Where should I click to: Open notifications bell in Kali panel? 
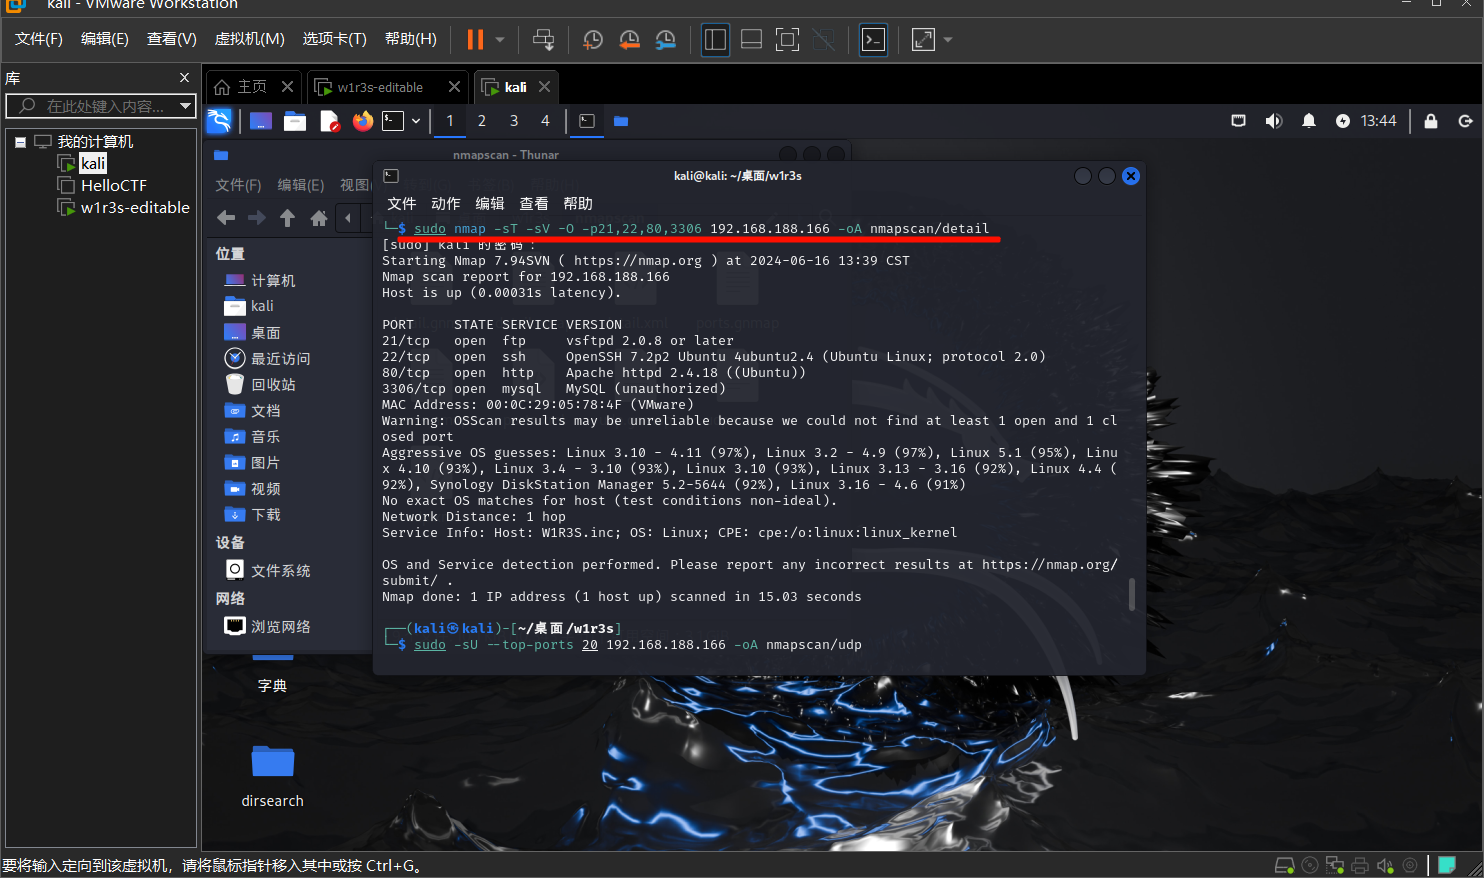(1309, 121)
